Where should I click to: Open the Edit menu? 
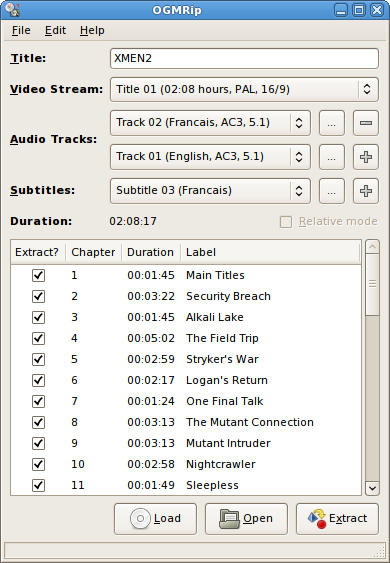pyautogui.click(x=55, y=31)
